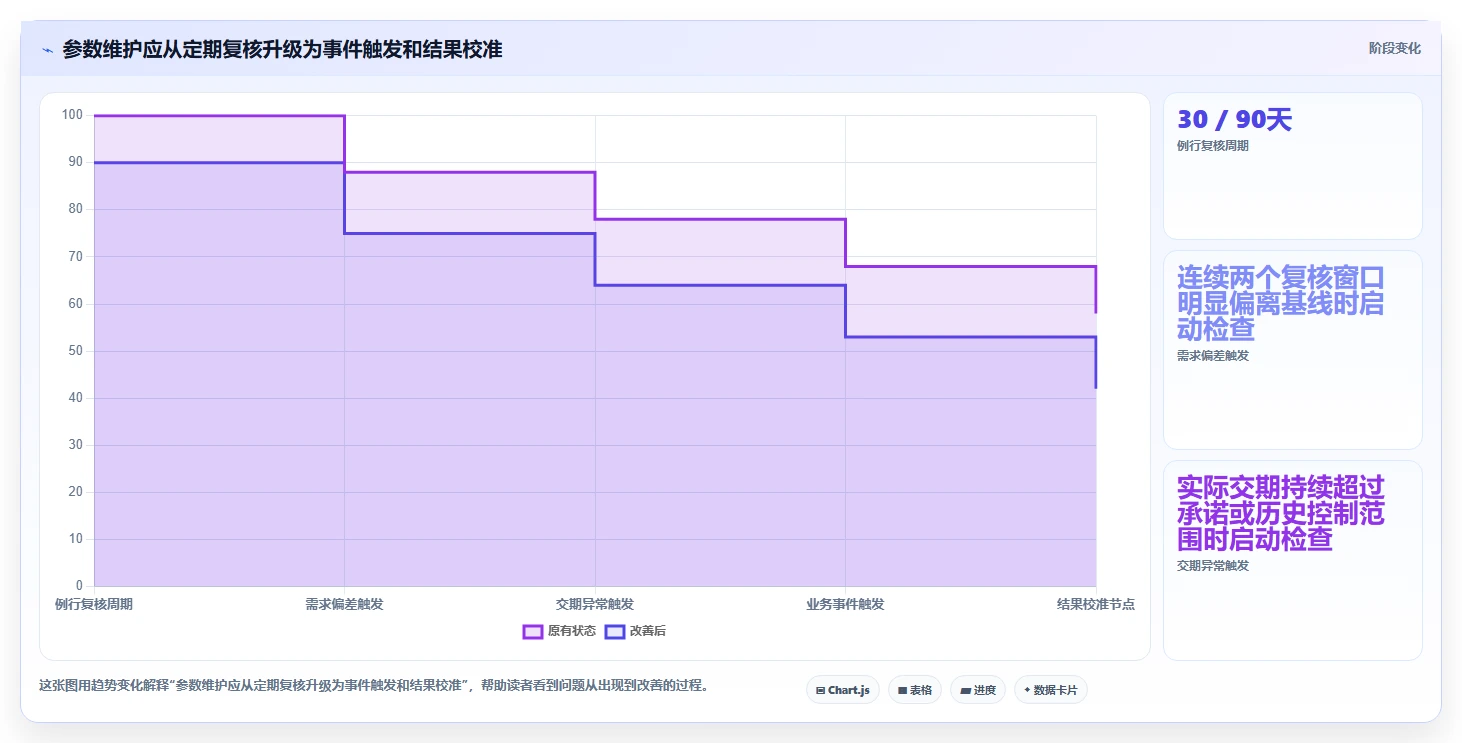
Task: Click x-axis label 结果校准节点
Action: 1096,604
